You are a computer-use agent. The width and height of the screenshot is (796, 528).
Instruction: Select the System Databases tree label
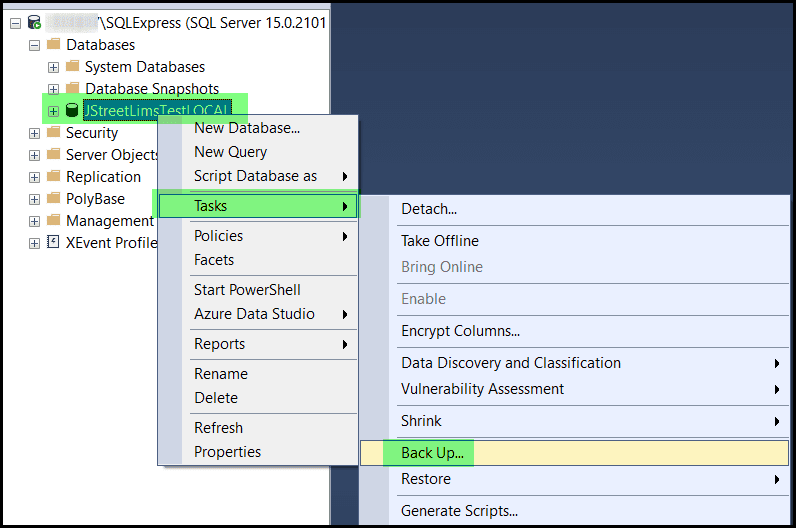pos(145,67)
